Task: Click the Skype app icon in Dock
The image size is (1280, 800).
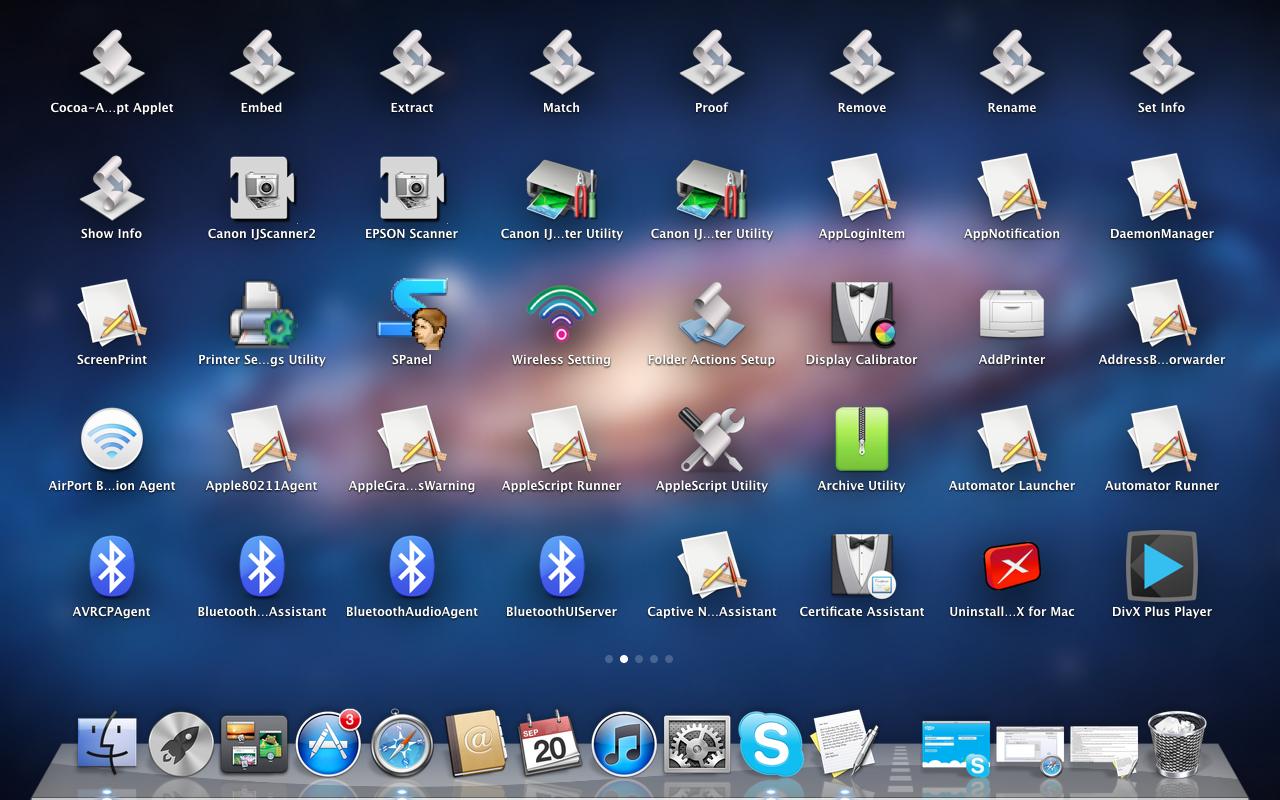Action: [770, 745]
